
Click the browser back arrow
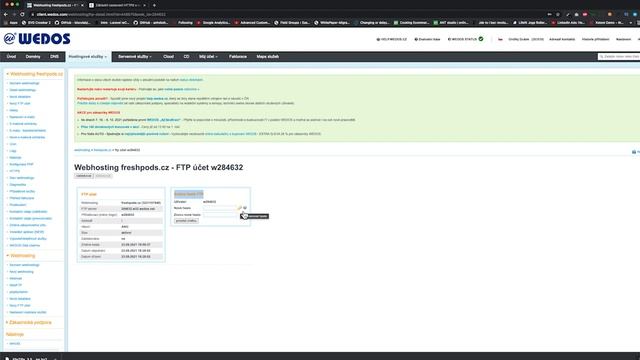coord(6,14)
